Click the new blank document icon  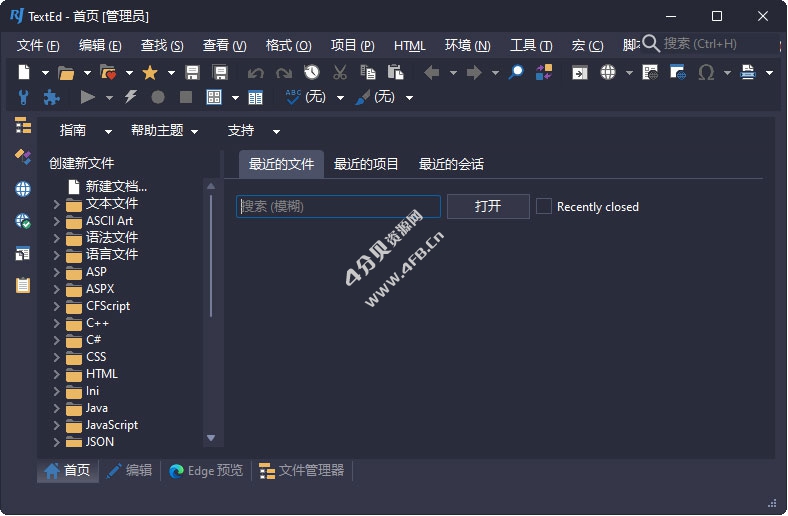click(x=24, y=73)
